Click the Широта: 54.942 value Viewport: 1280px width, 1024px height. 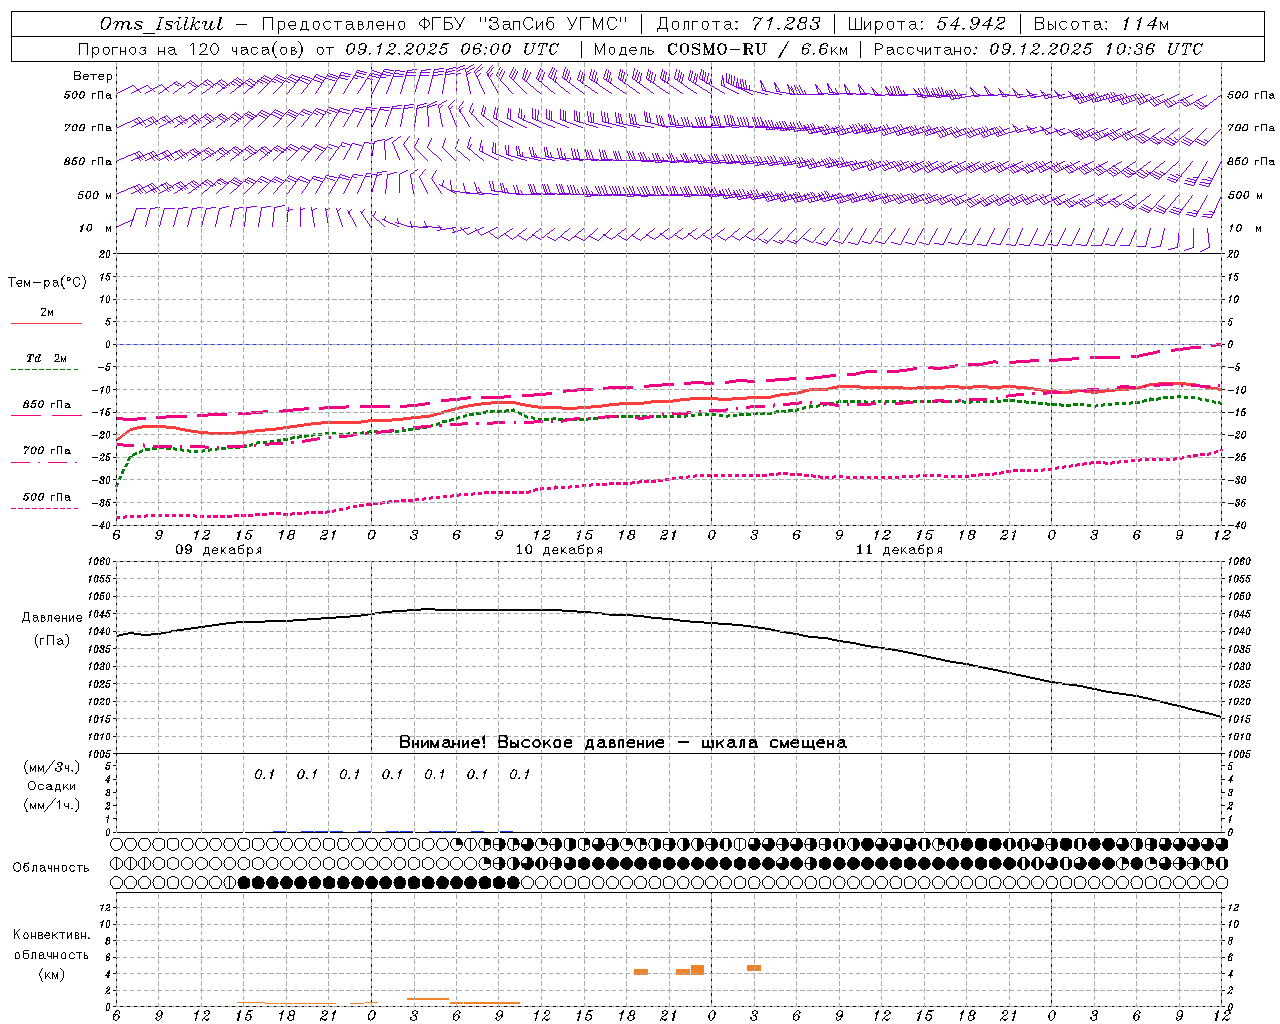[926, 24]
